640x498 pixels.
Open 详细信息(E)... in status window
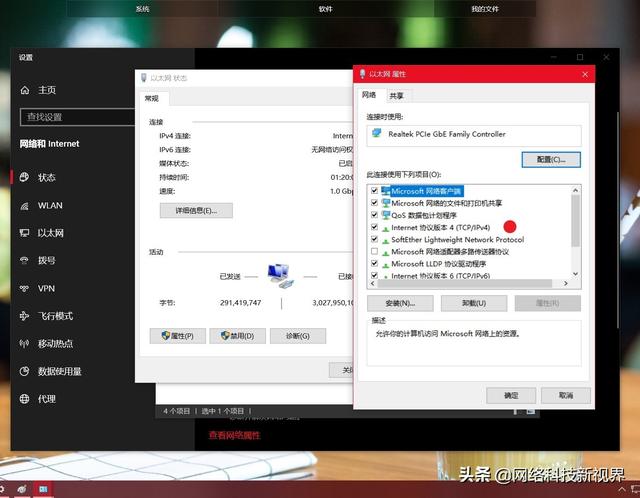pyautogui.click(x=196, y=211)
